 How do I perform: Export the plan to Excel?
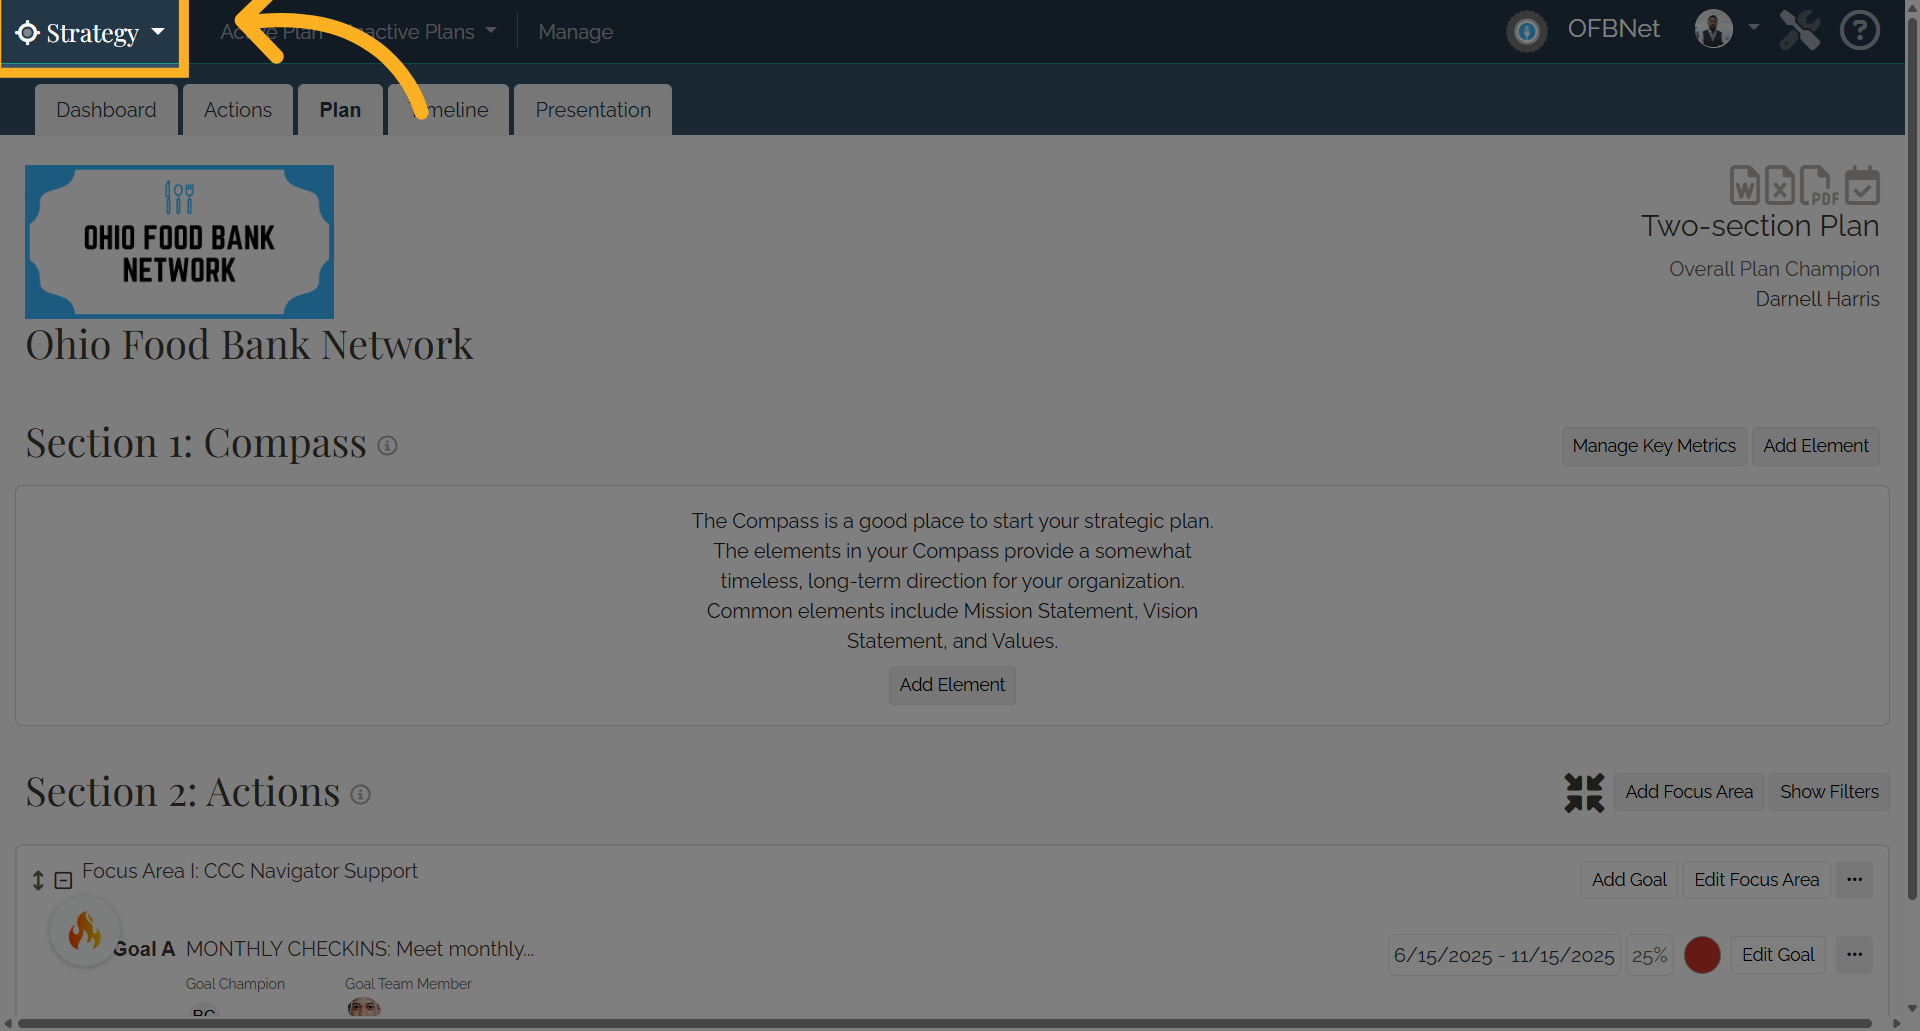click(1779, 185)
